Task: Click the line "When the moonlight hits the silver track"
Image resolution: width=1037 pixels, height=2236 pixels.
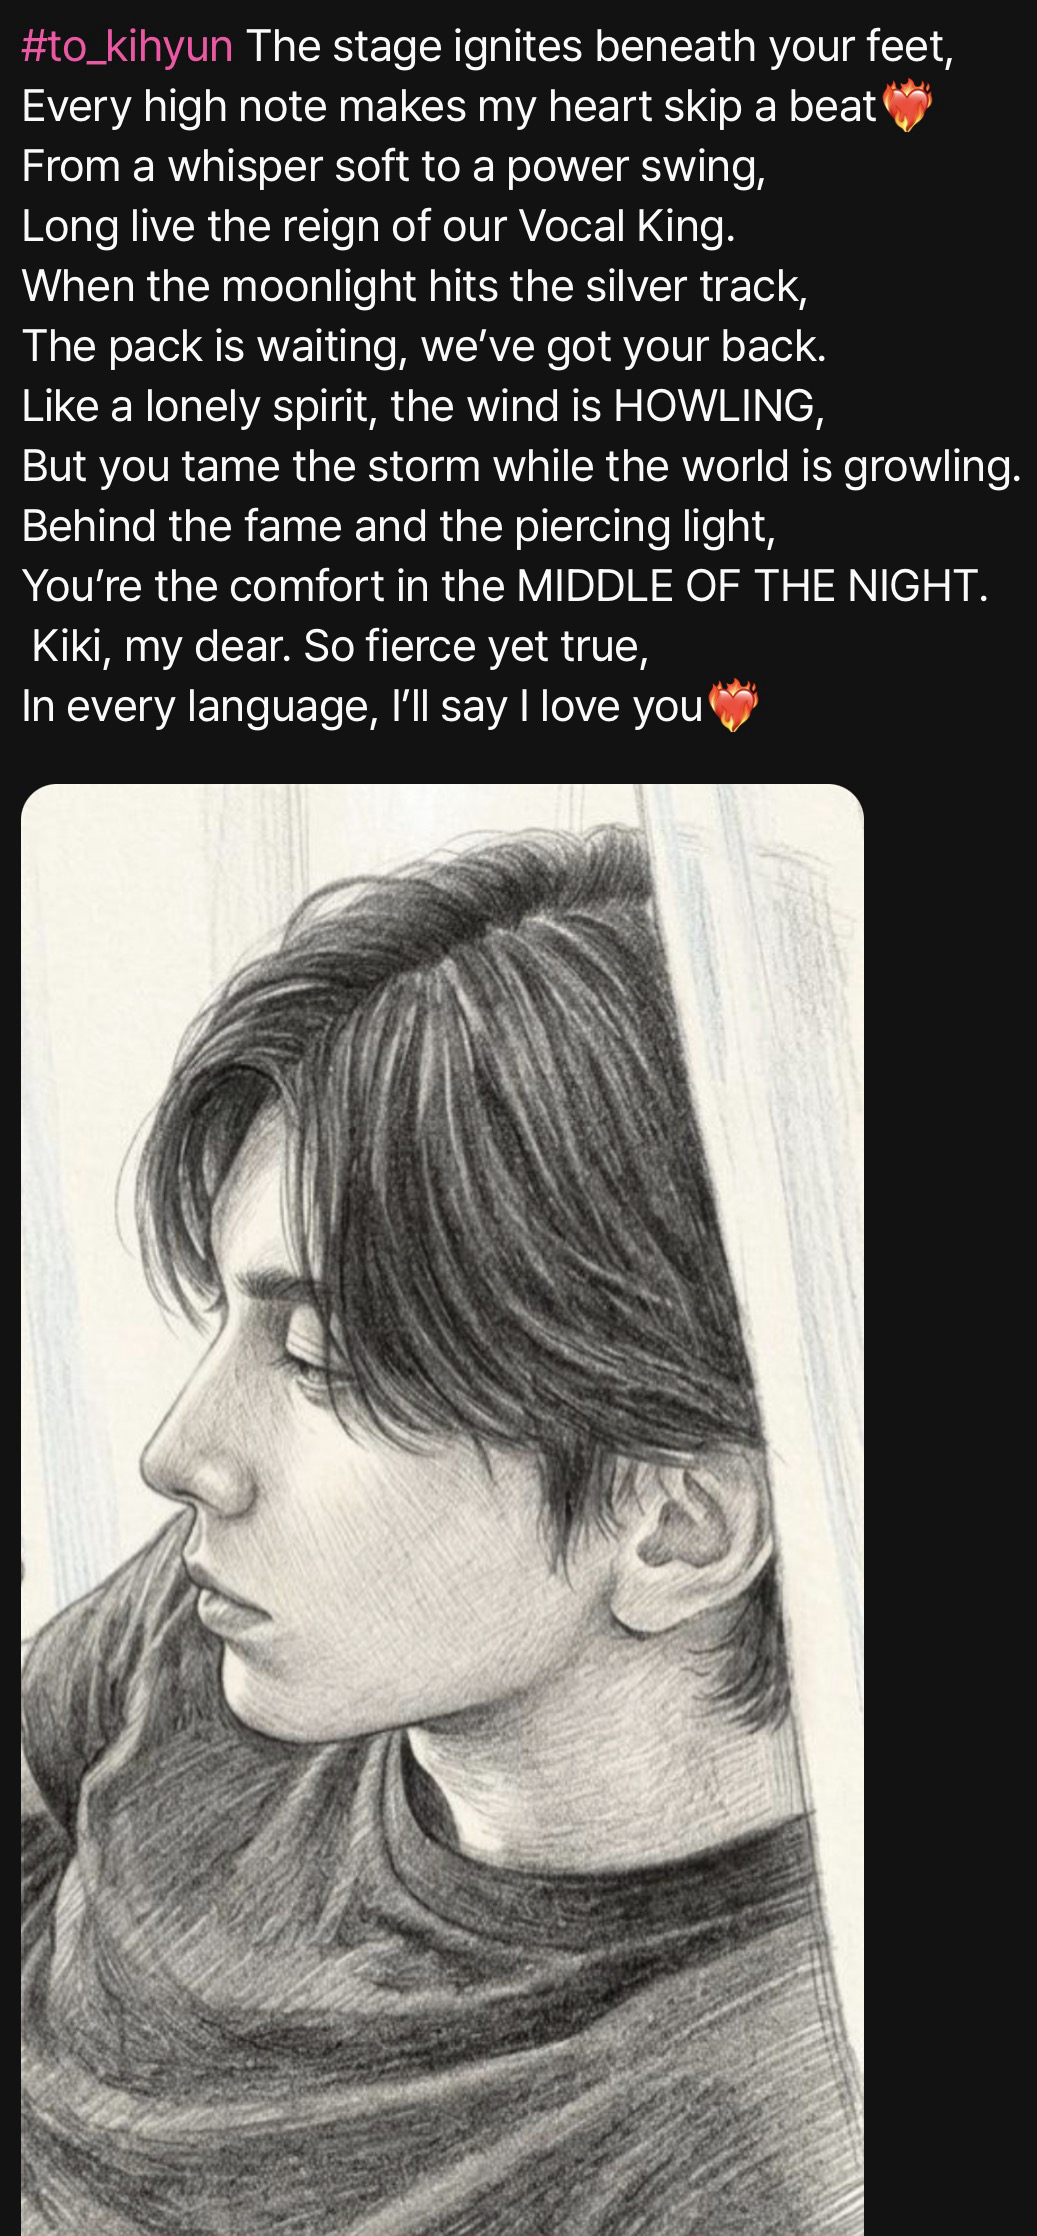Action: pos(414,286)
